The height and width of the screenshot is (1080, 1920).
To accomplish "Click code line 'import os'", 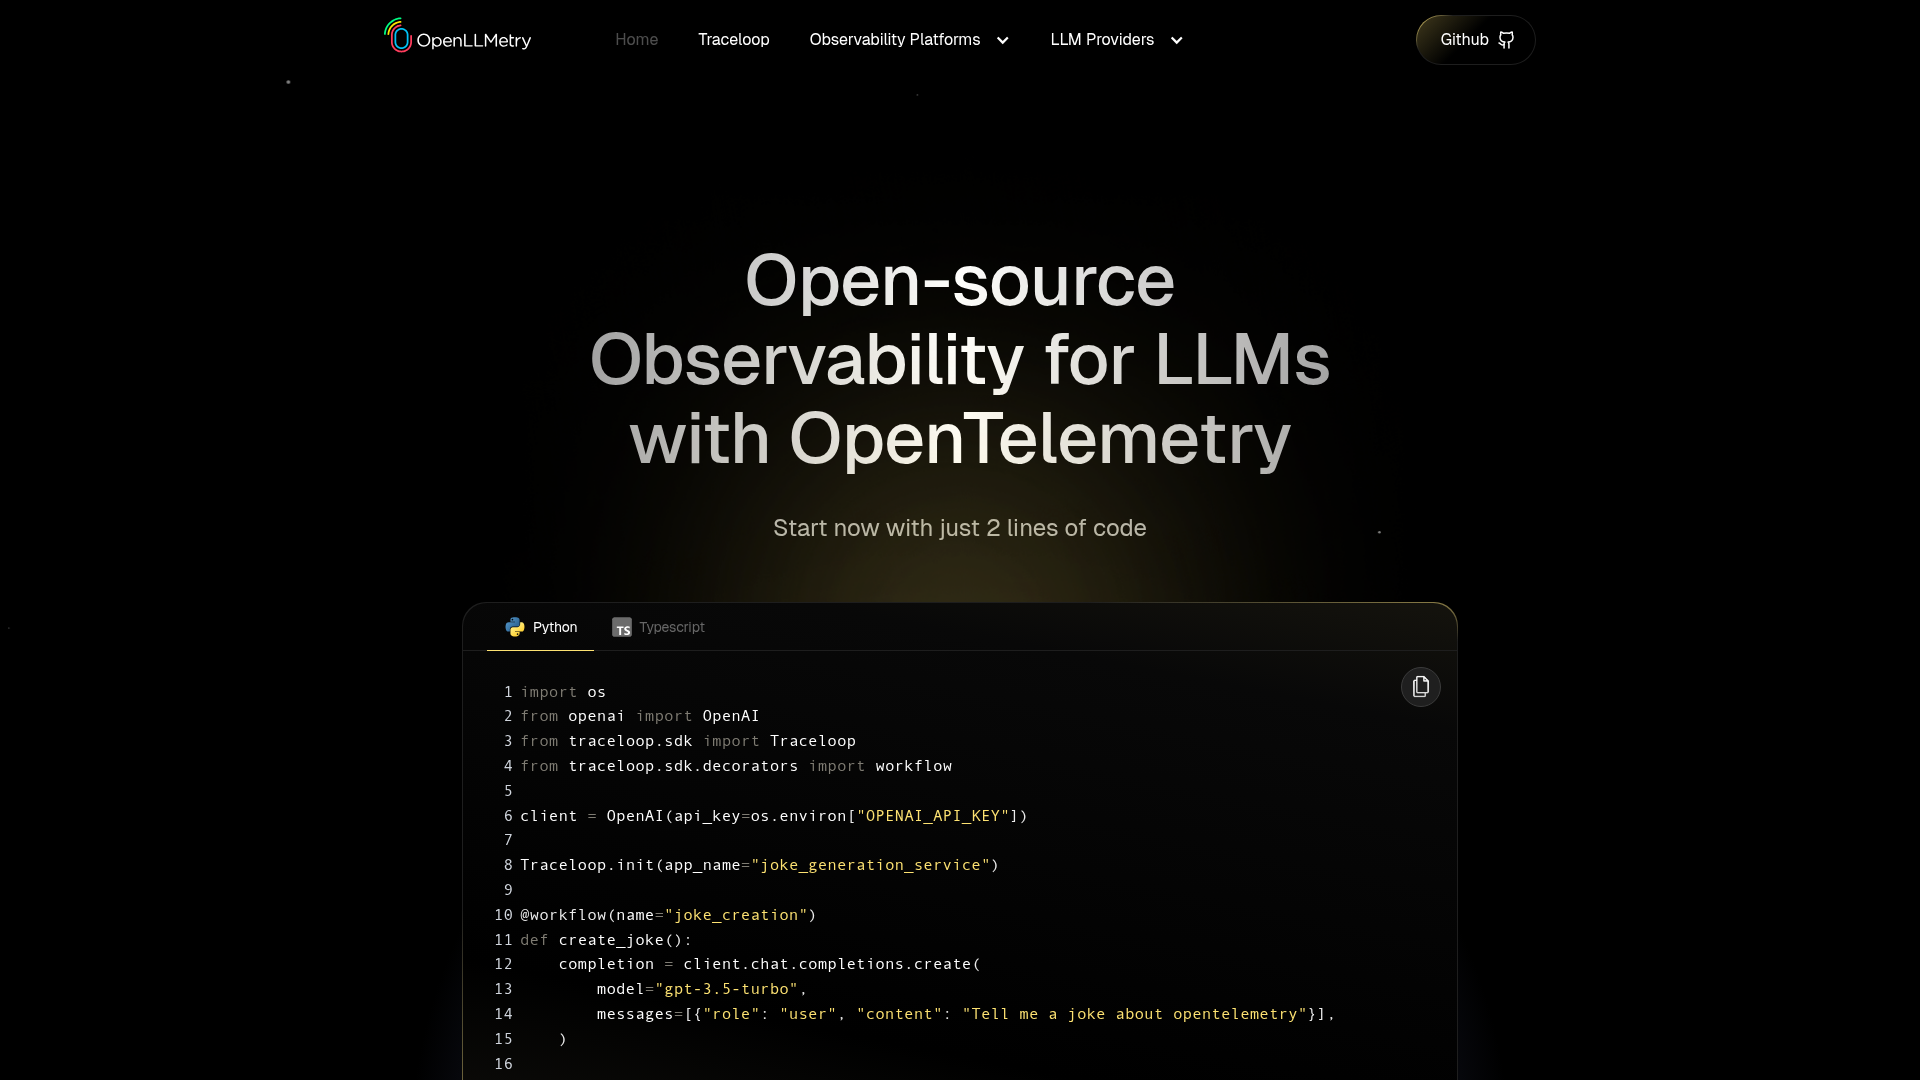I will pyautogui.click(x=563, y=692).
